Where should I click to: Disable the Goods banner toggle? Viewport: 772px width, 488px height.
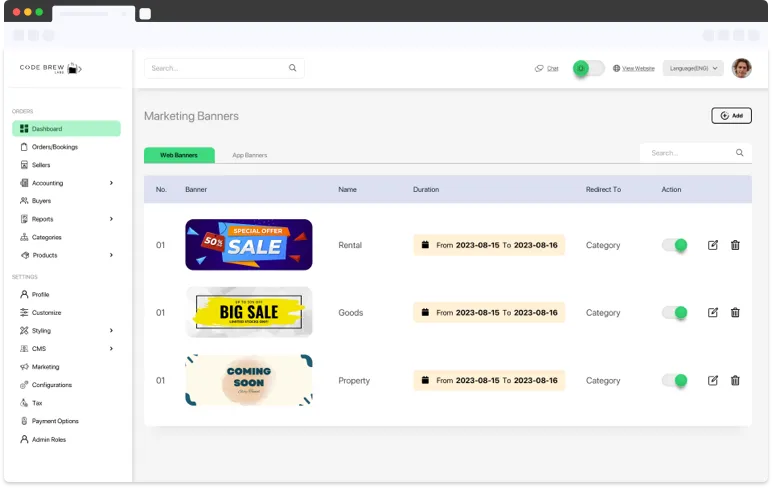675,312
